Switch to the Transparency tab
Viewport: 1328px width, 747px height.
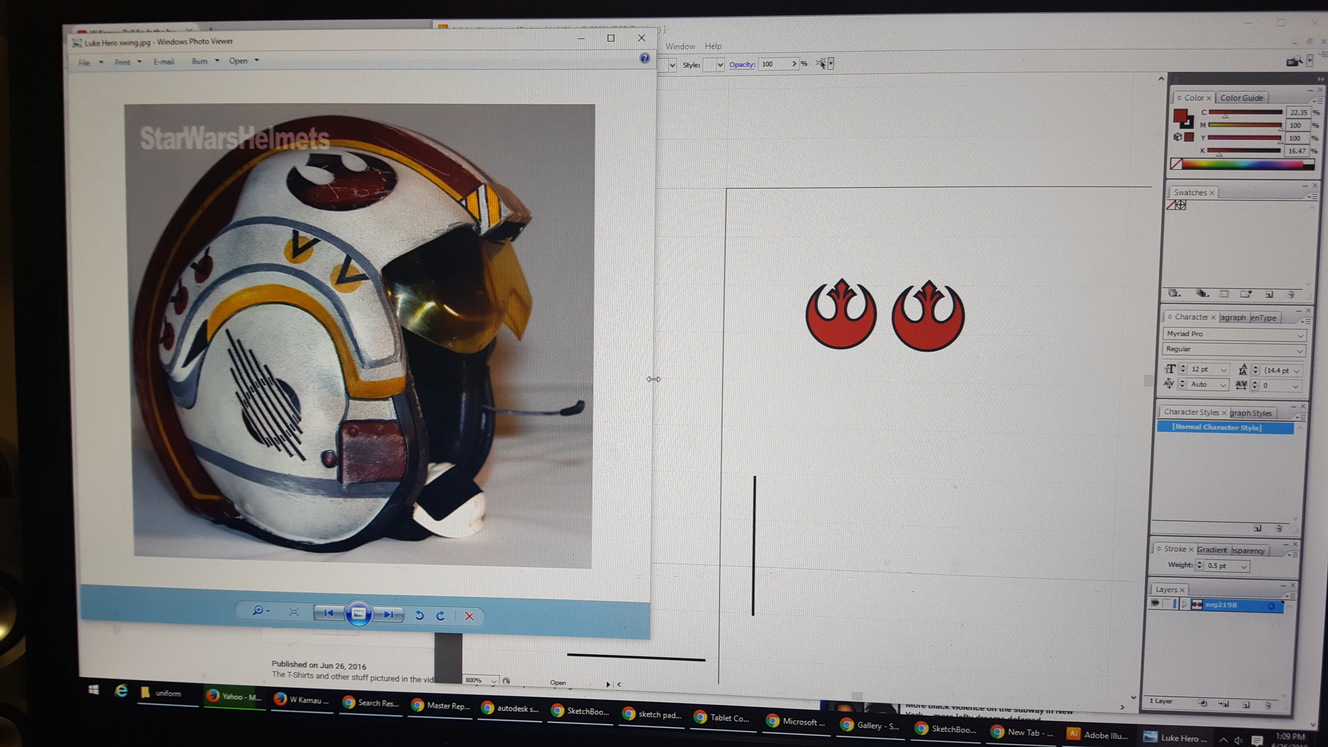1248,551
